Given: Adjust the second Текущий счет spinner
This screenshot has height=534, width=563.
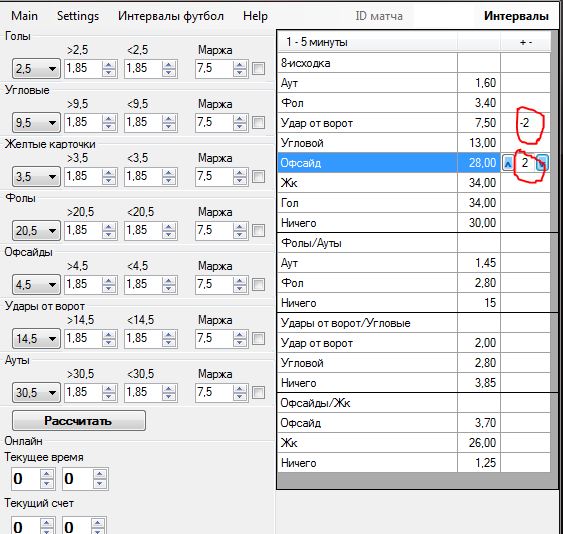Looking at the screenshot, I should (x=98, y=526).
